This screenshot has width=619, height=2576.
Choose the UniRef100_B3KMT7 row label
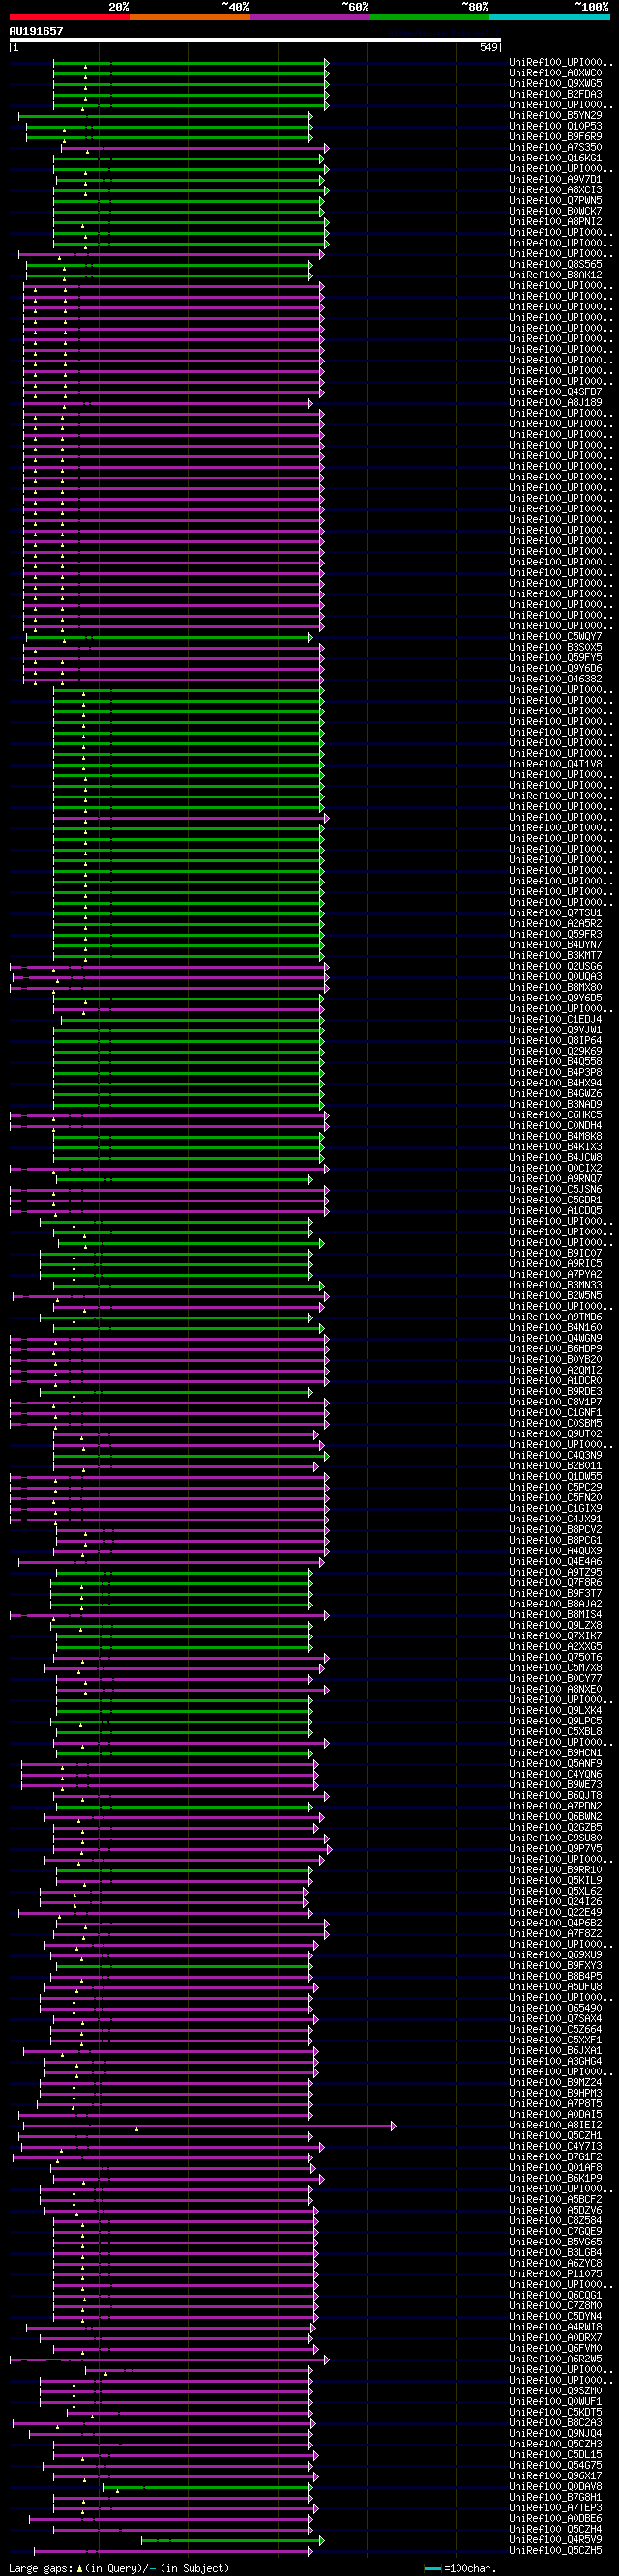pyautogui.click(x=555, y=955)
